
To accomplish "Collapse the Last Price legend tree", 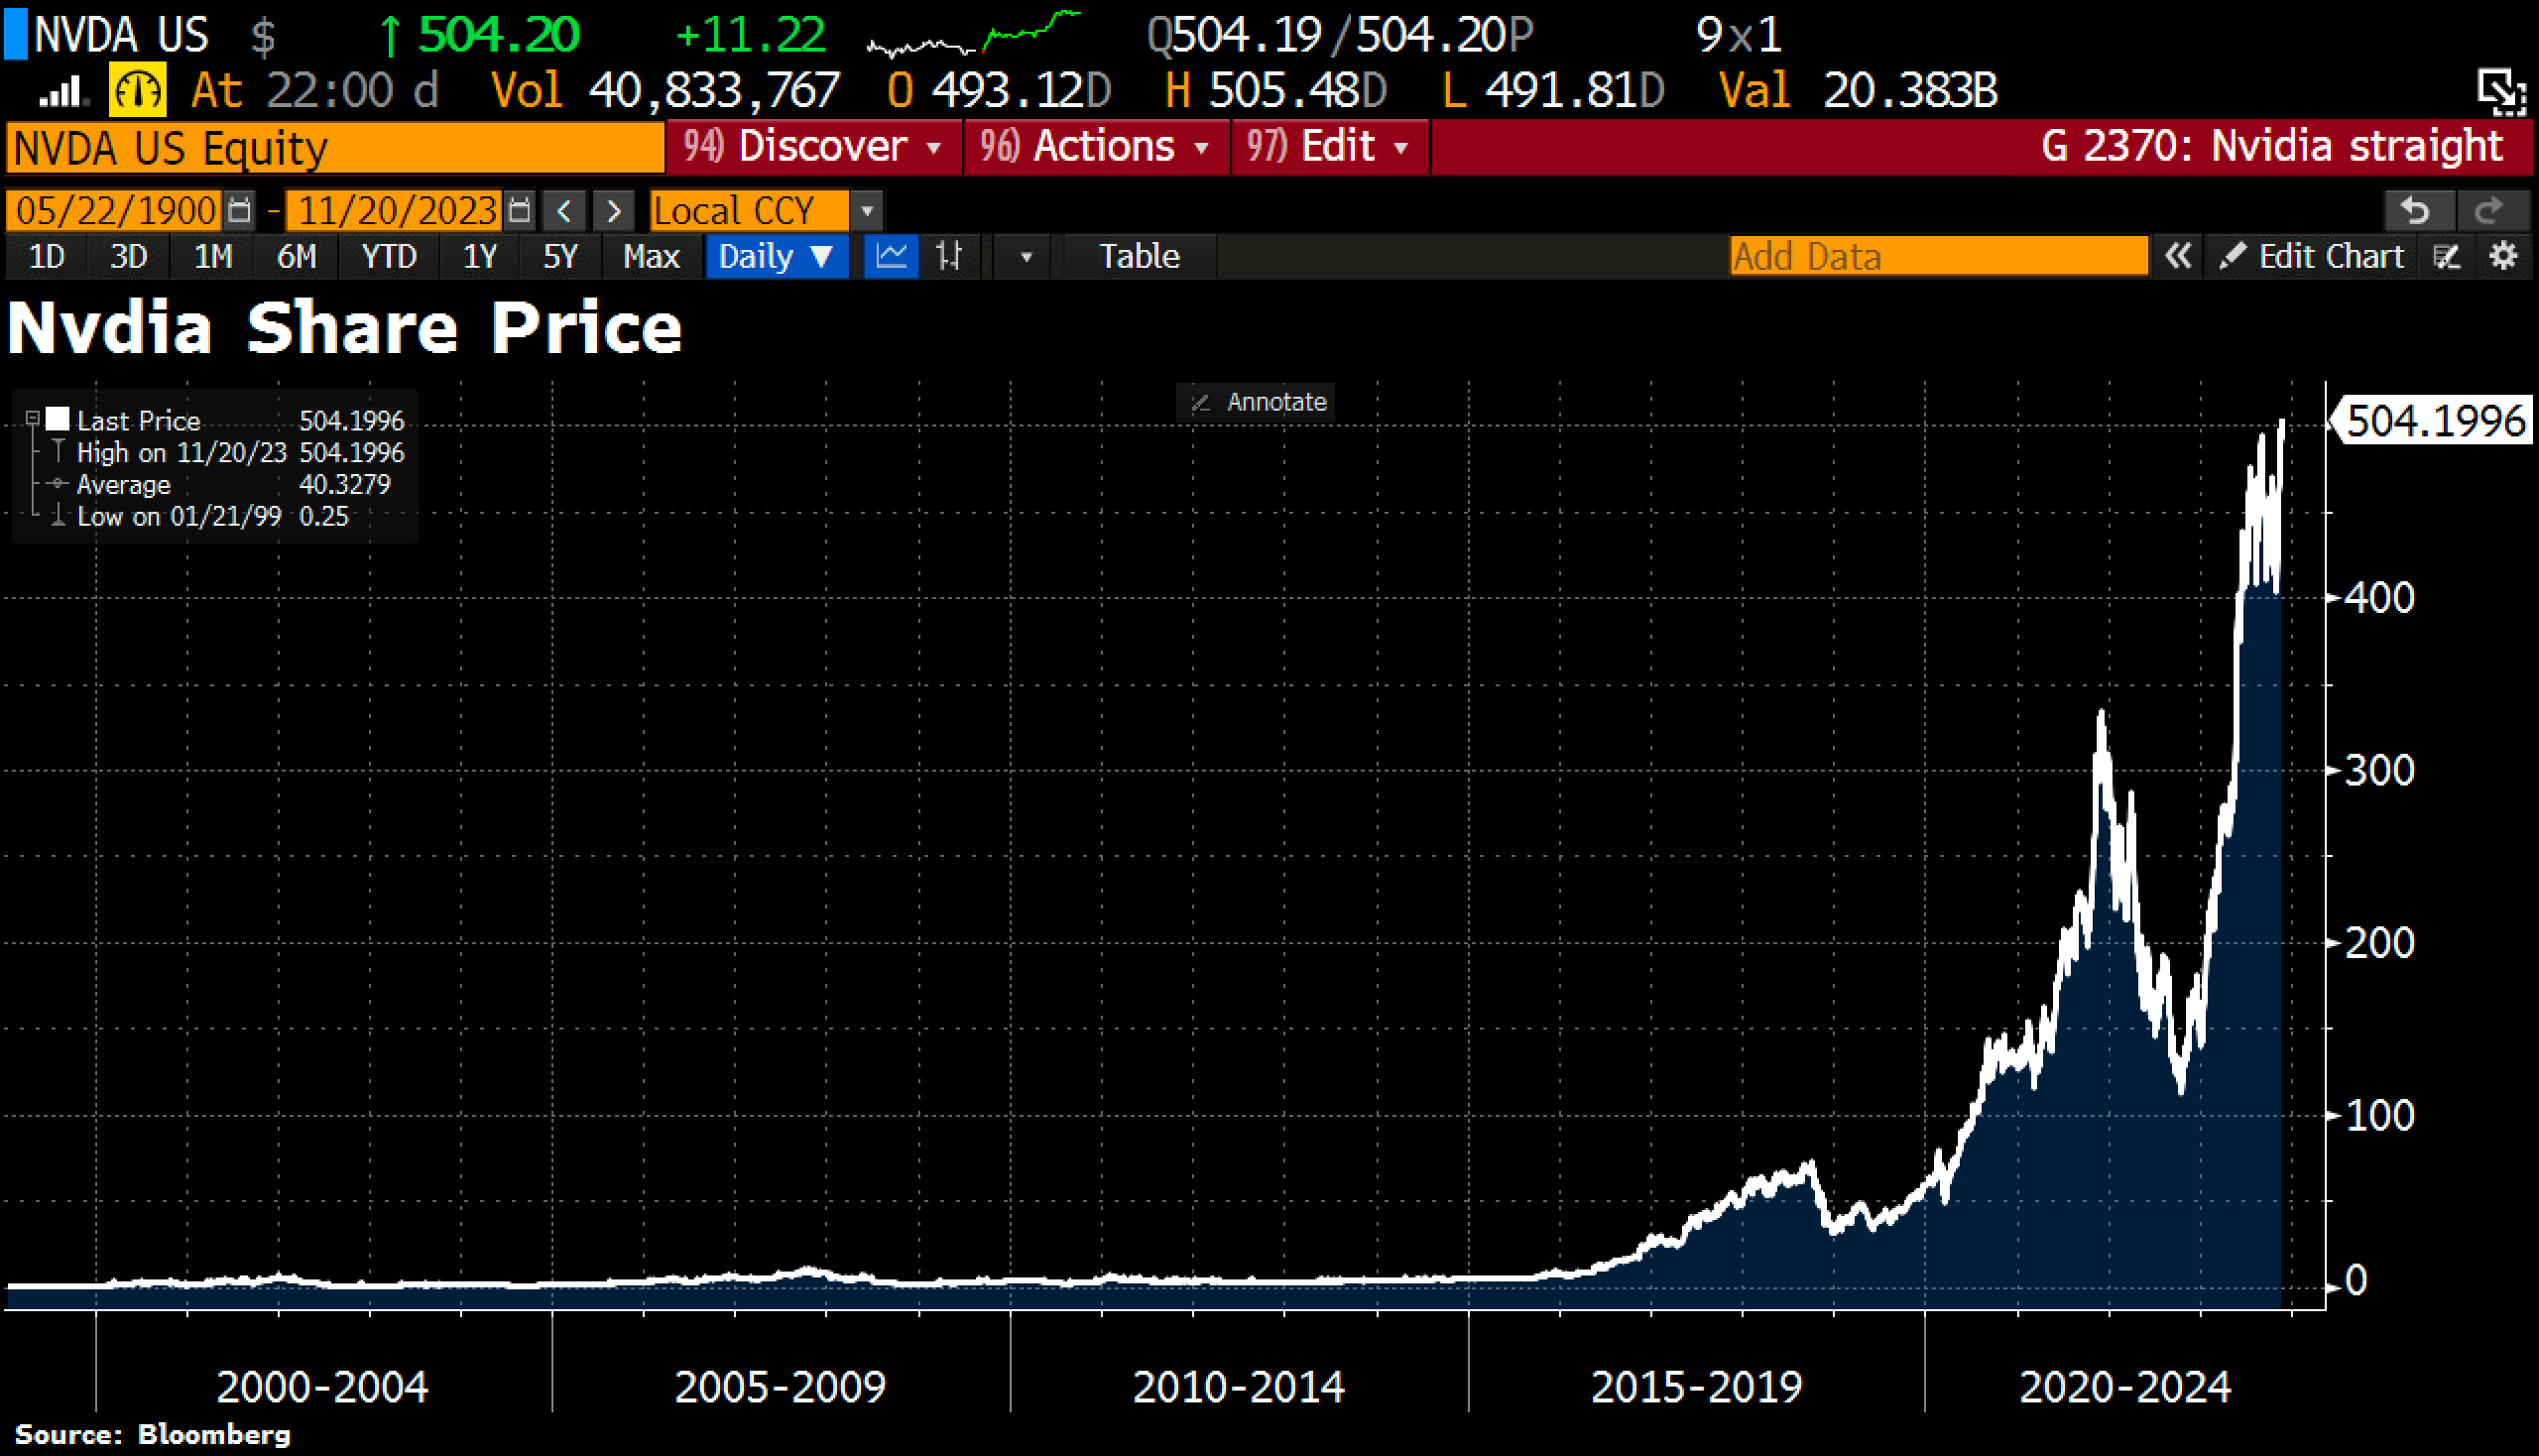I will click(32, 418).
